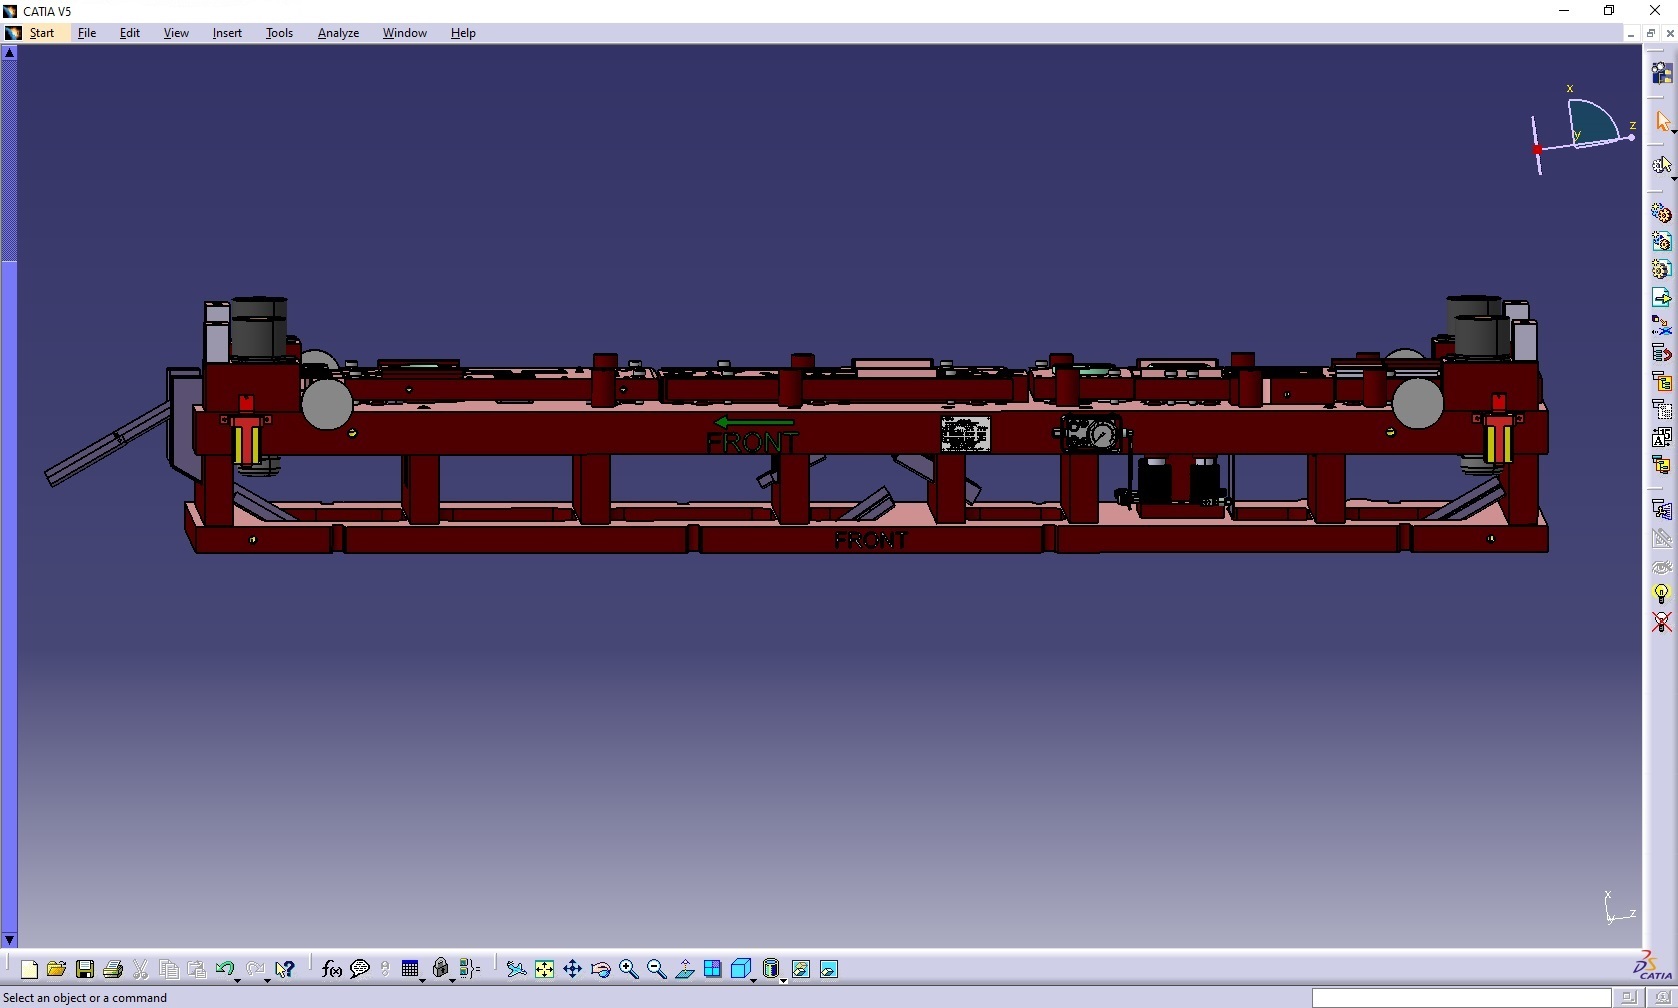
Task: Click the Fit All In icon
Action: [544, 969]
